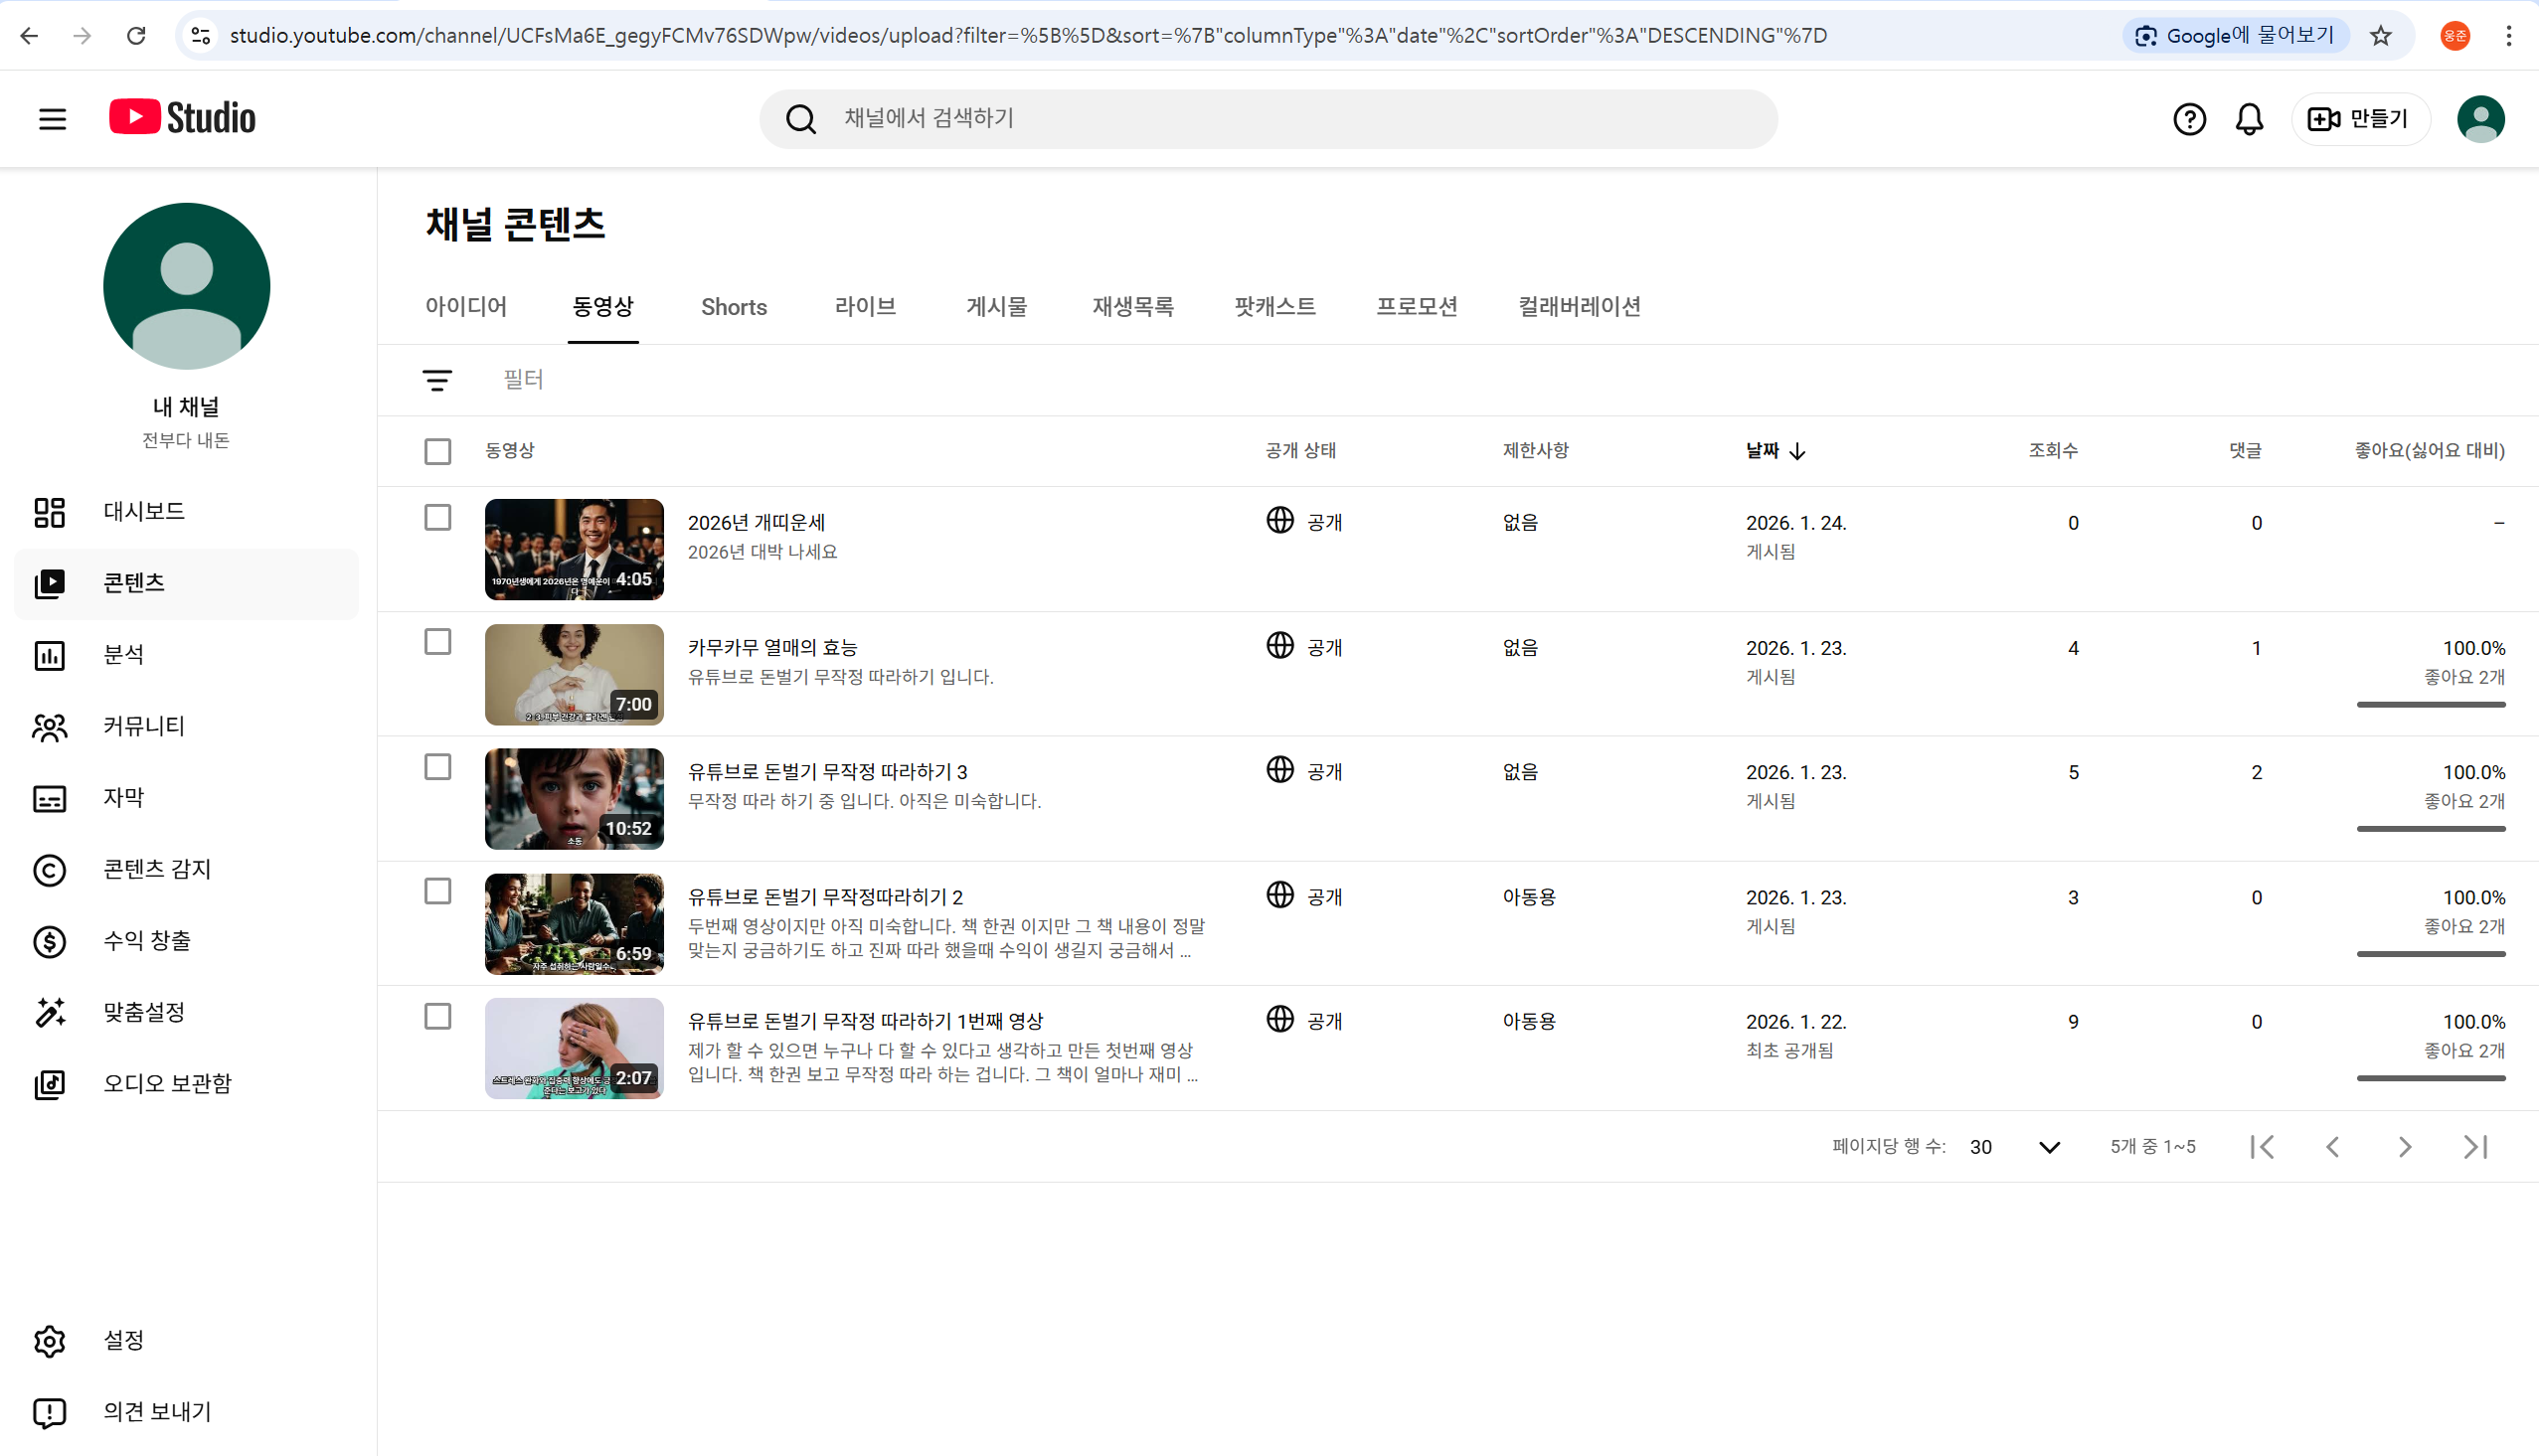Viewport: 2539px width, 1456px height.
Task: Open the help question mark icon
Action: (2188, 119)
